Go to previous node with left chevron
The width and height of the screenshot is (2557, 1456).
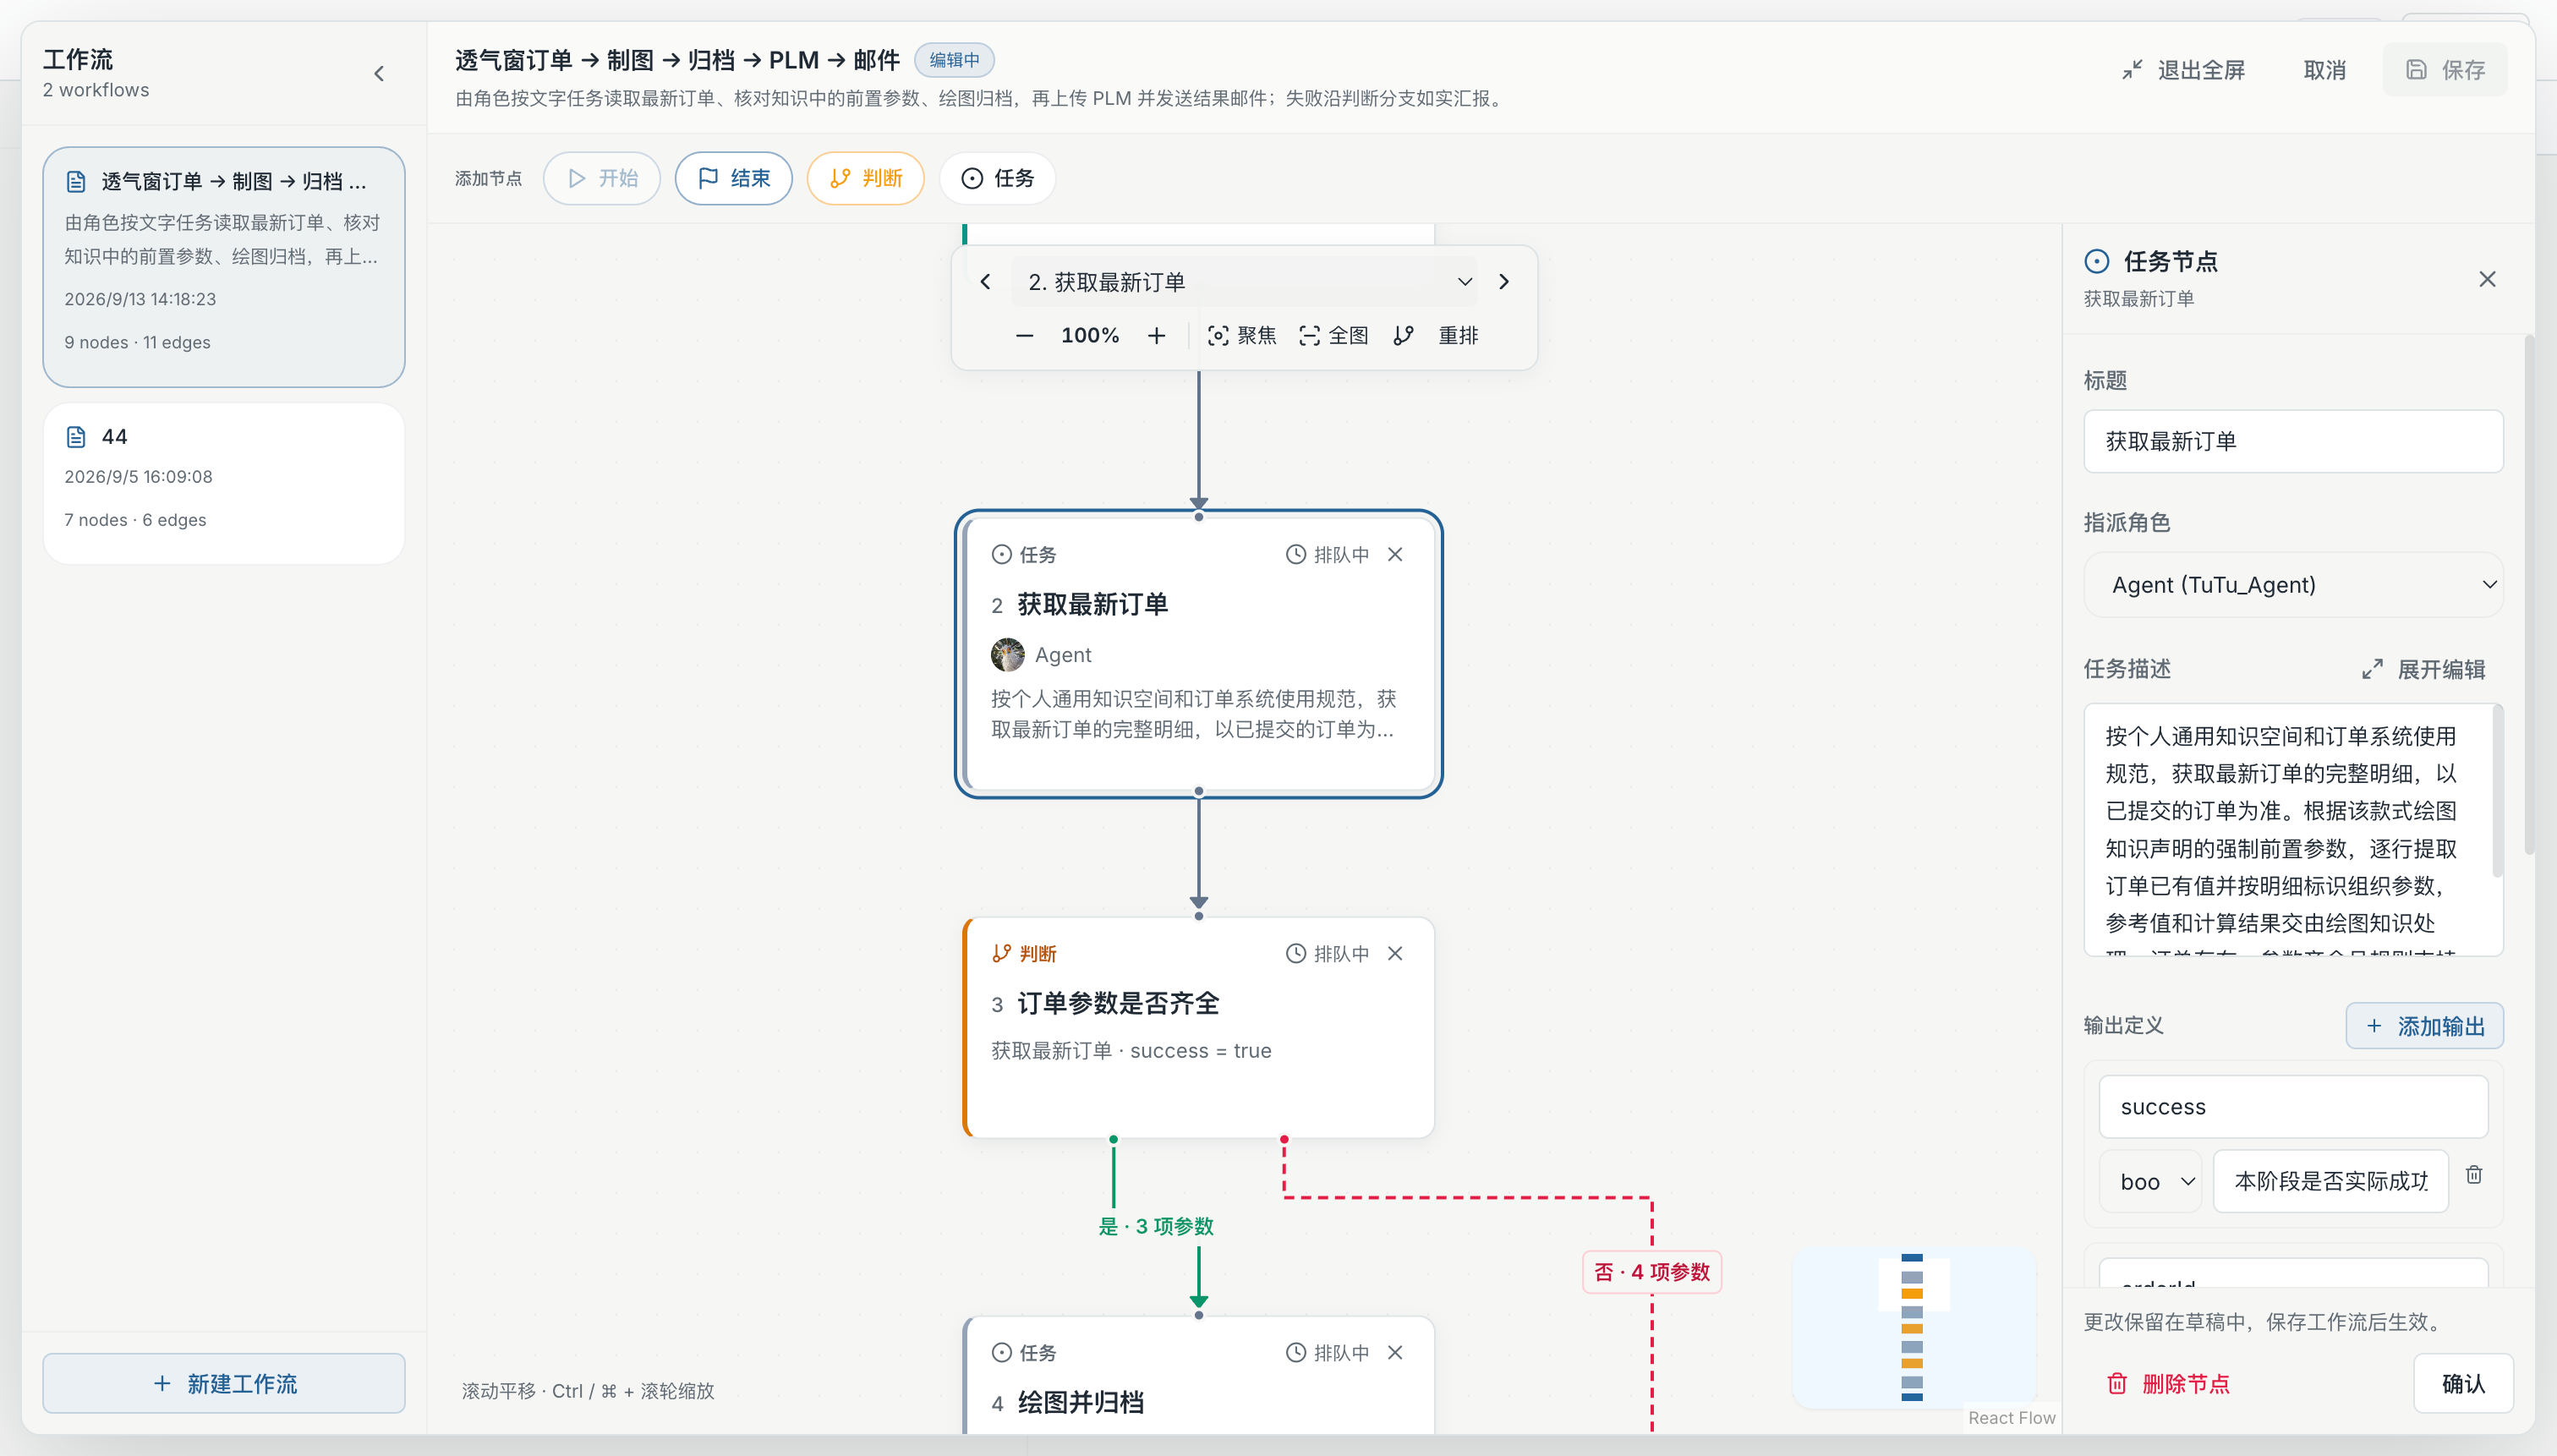[985, 282]
